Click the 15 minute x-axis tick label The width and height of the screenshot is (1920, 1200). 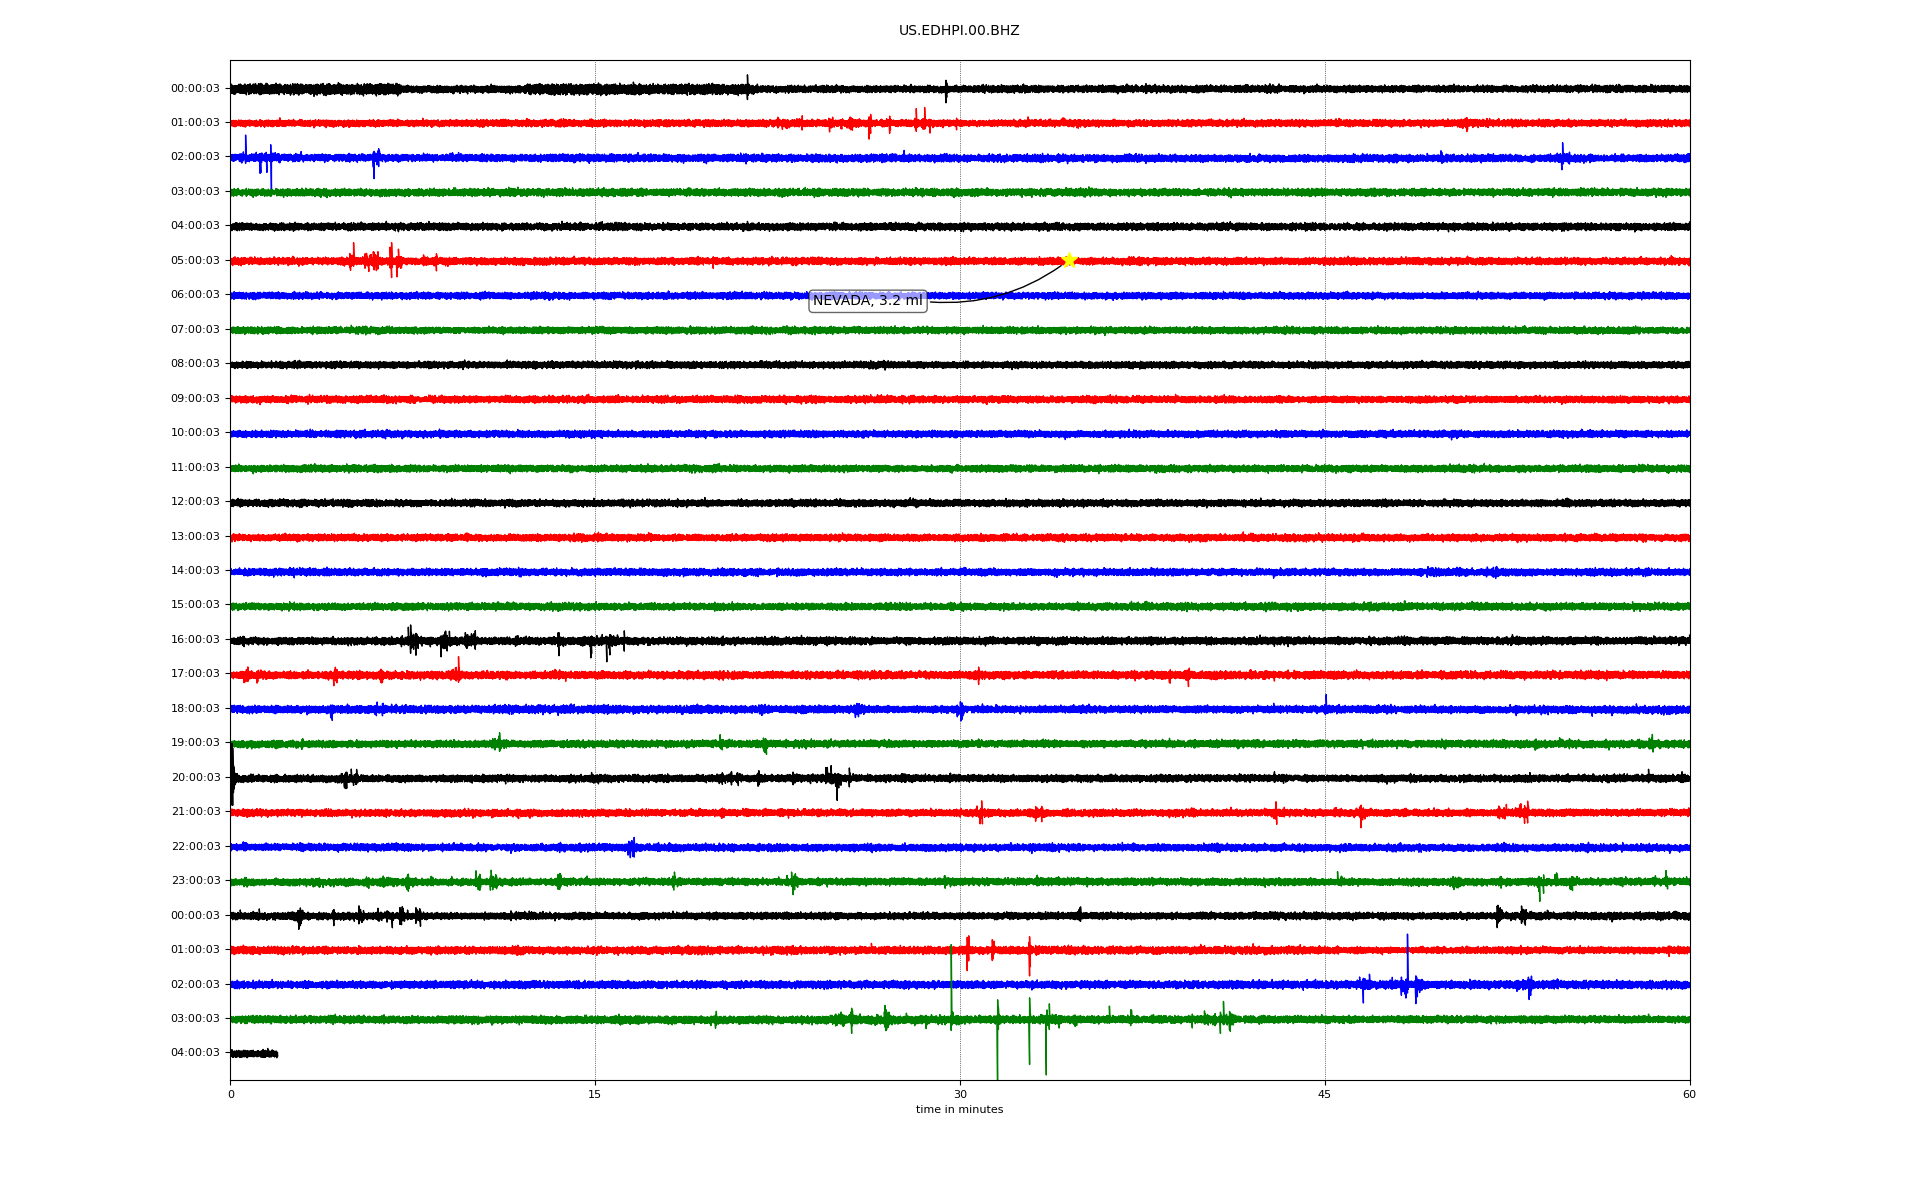(x=595, y=1095)
